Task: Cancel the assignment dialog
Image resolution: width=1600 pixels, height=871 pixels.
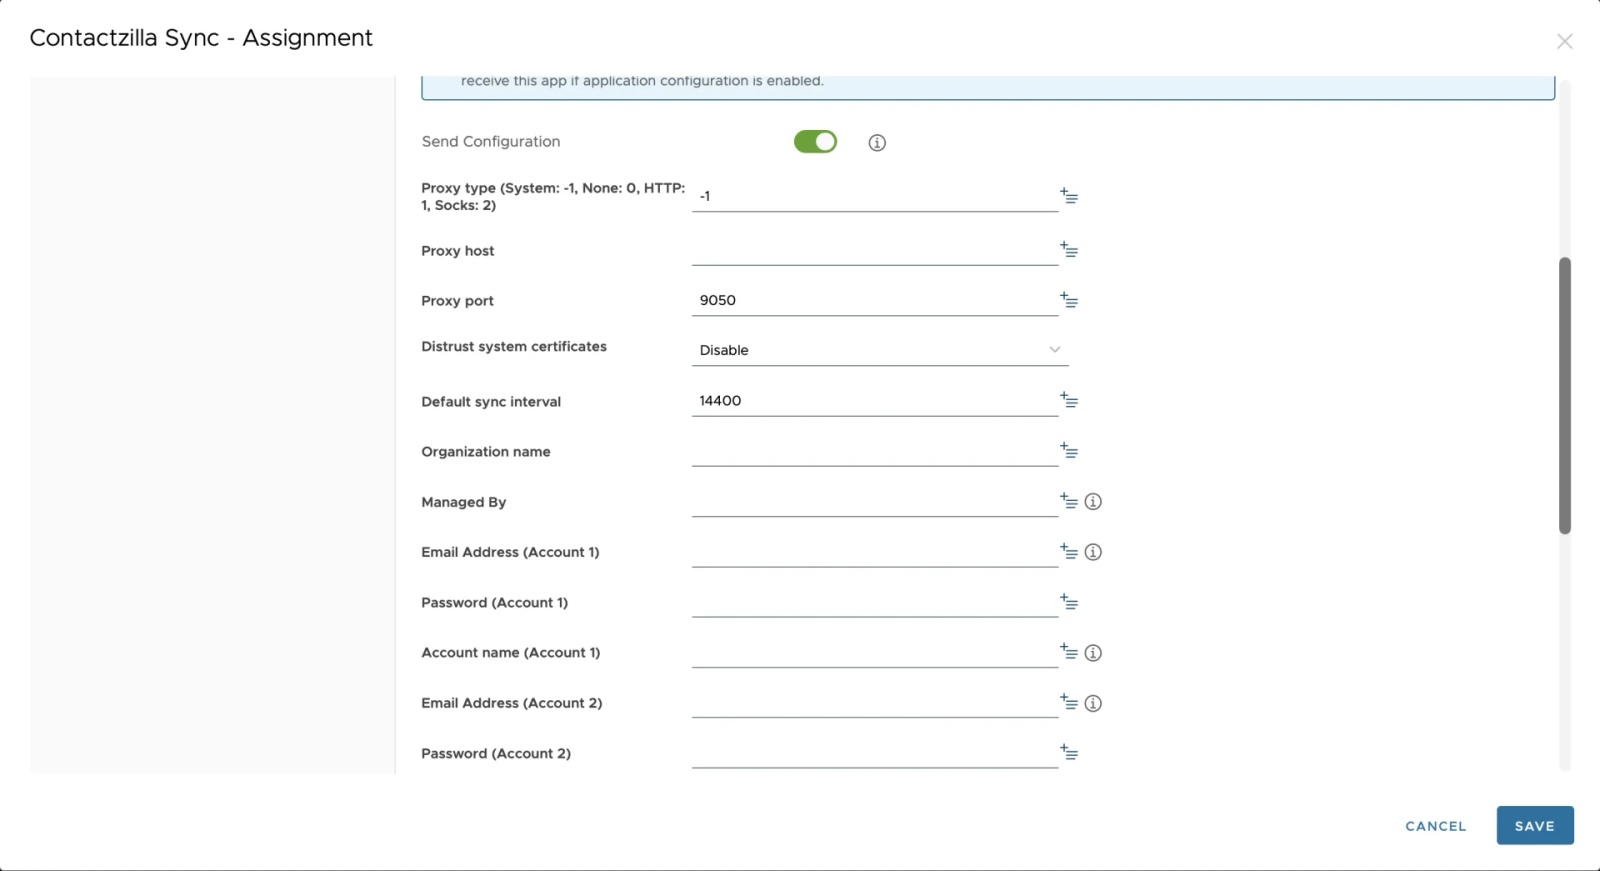Action: click(1436, 826)
